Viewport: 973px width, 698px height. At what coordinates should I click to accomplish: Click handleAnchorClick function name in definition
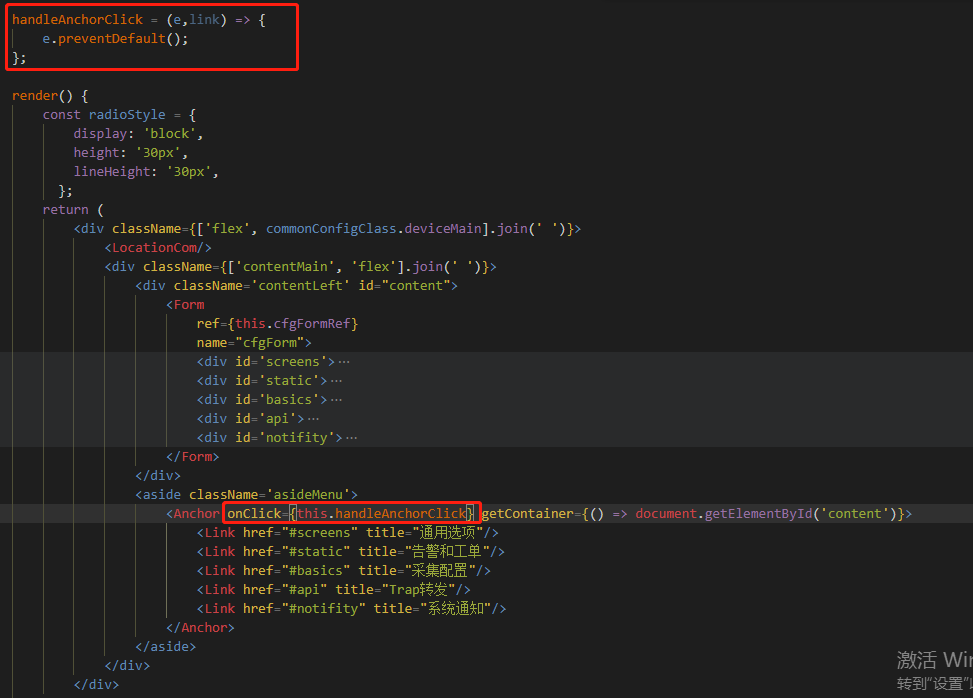pos(78,20)
